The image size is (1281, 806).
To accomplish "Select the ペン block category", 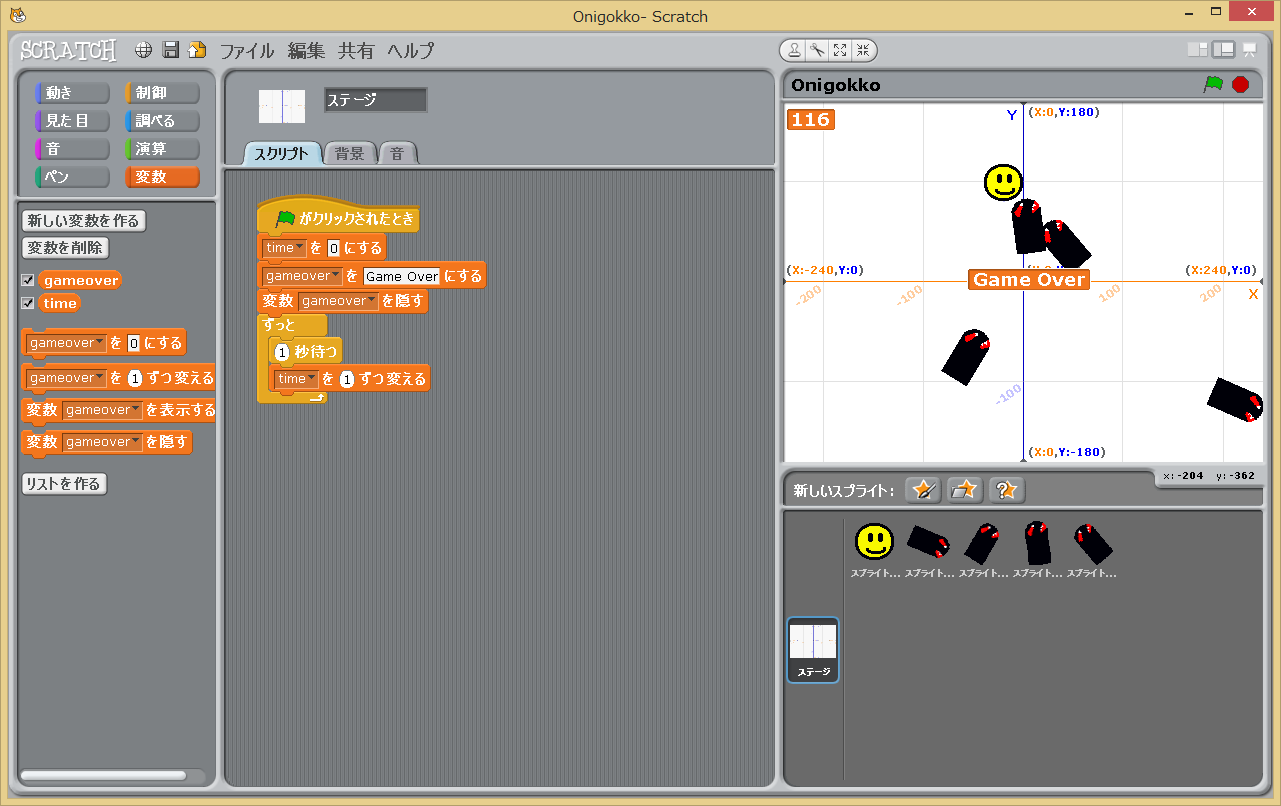I will point(72,177).
